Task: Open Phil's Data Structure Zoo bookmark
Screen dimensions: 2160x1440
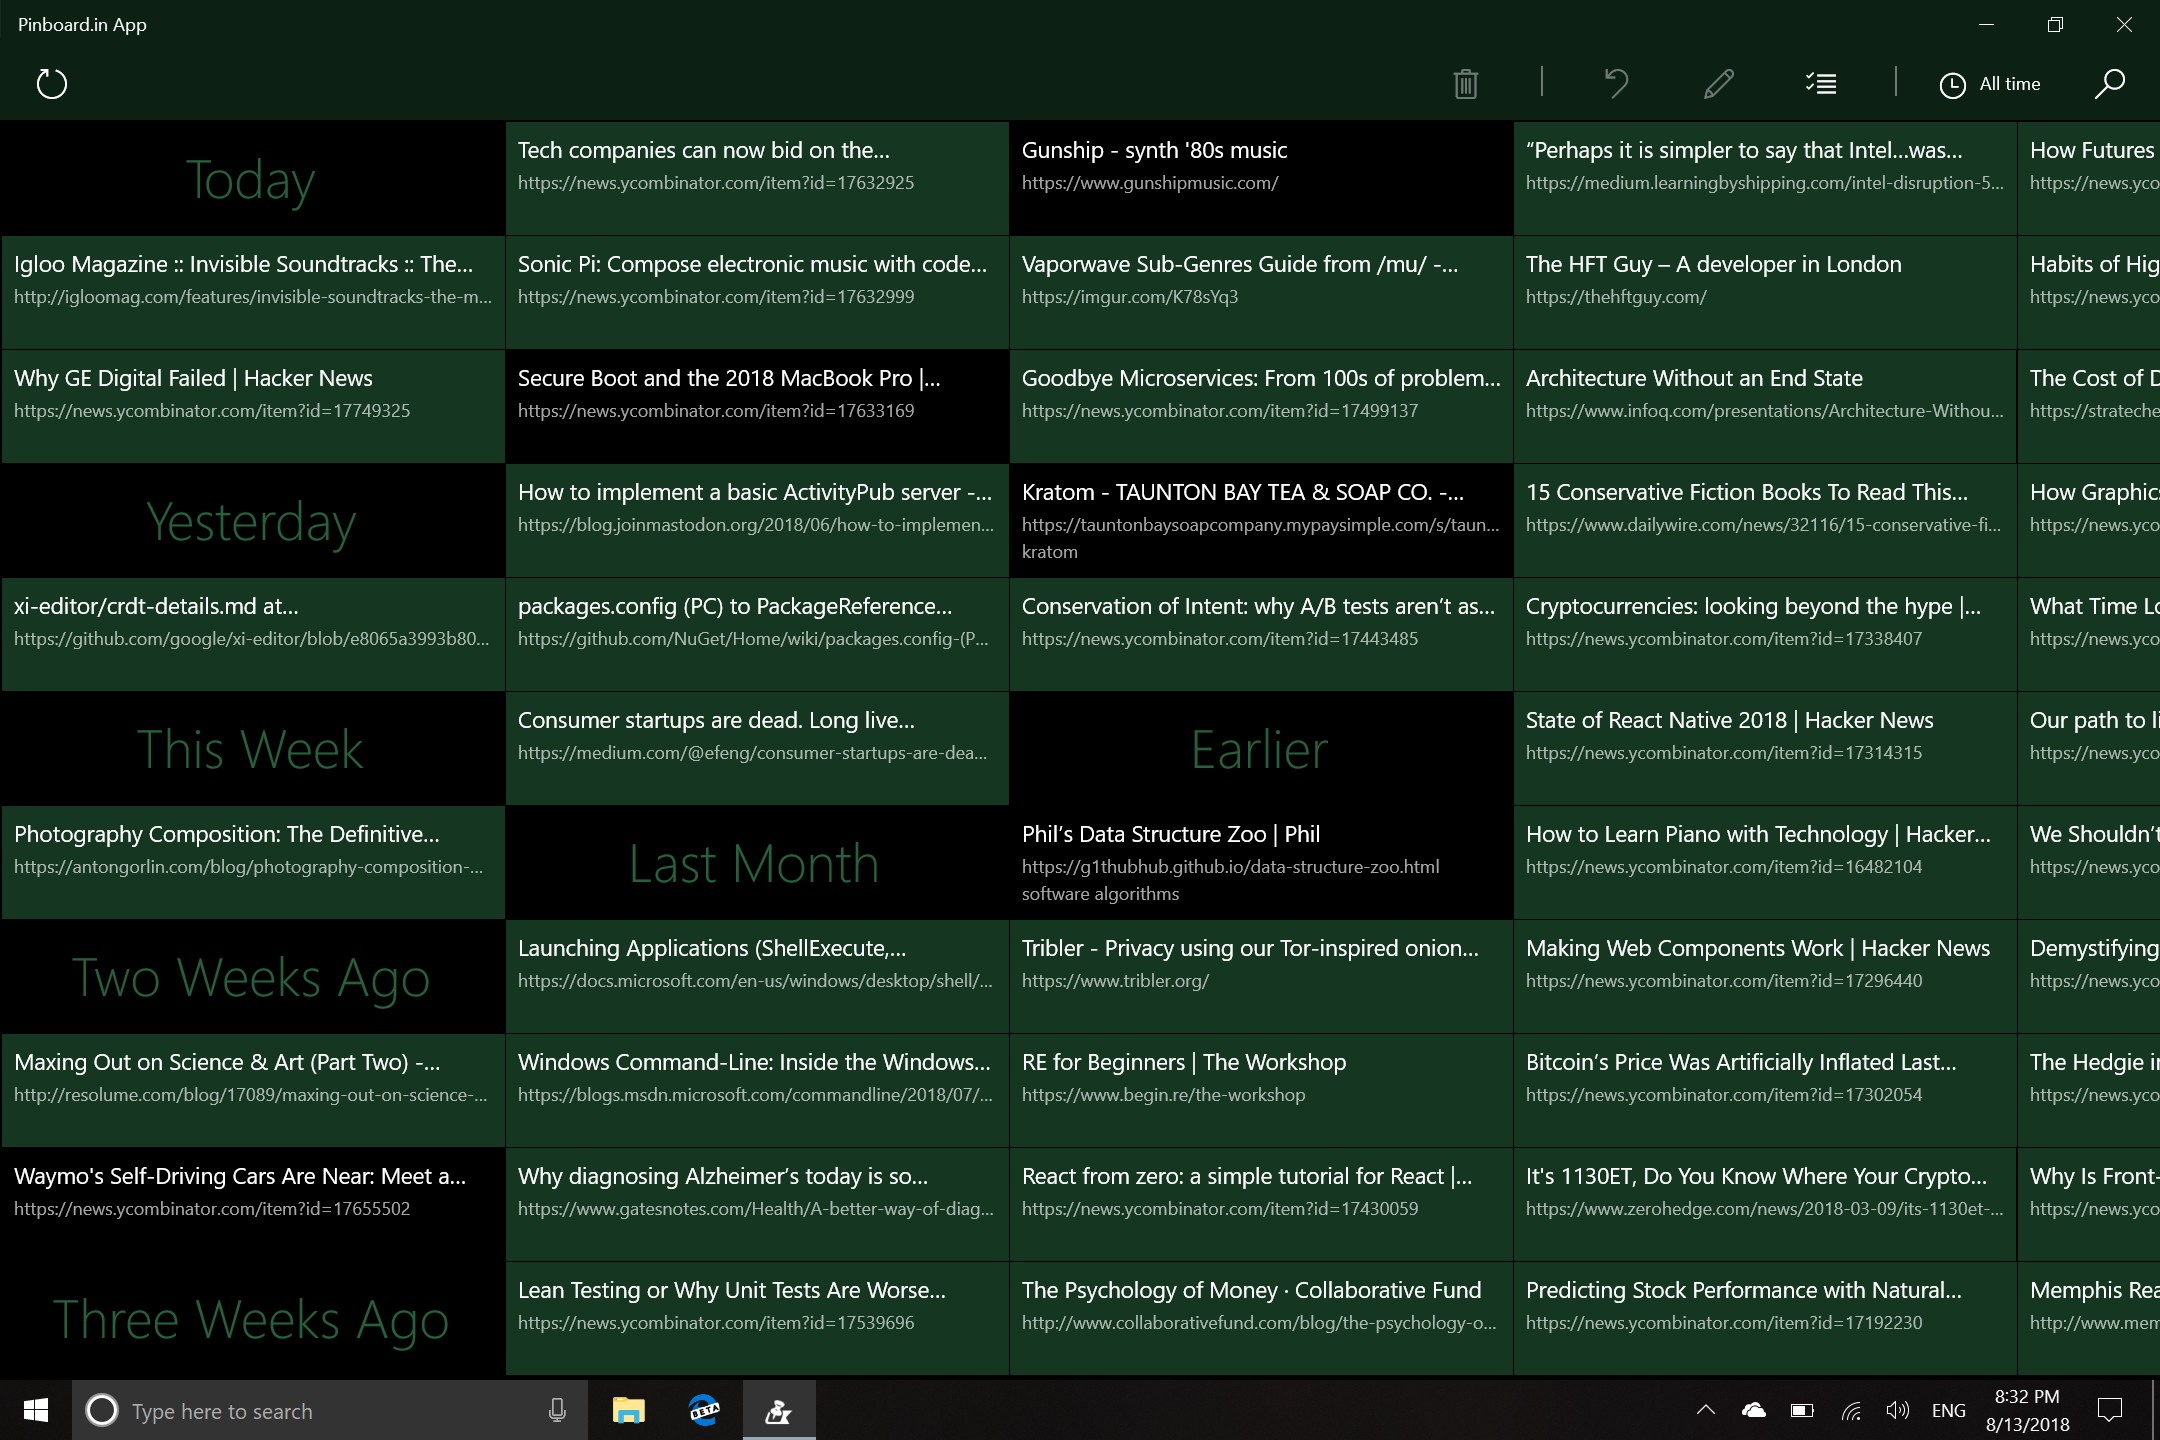Action: pos(1260,863)
